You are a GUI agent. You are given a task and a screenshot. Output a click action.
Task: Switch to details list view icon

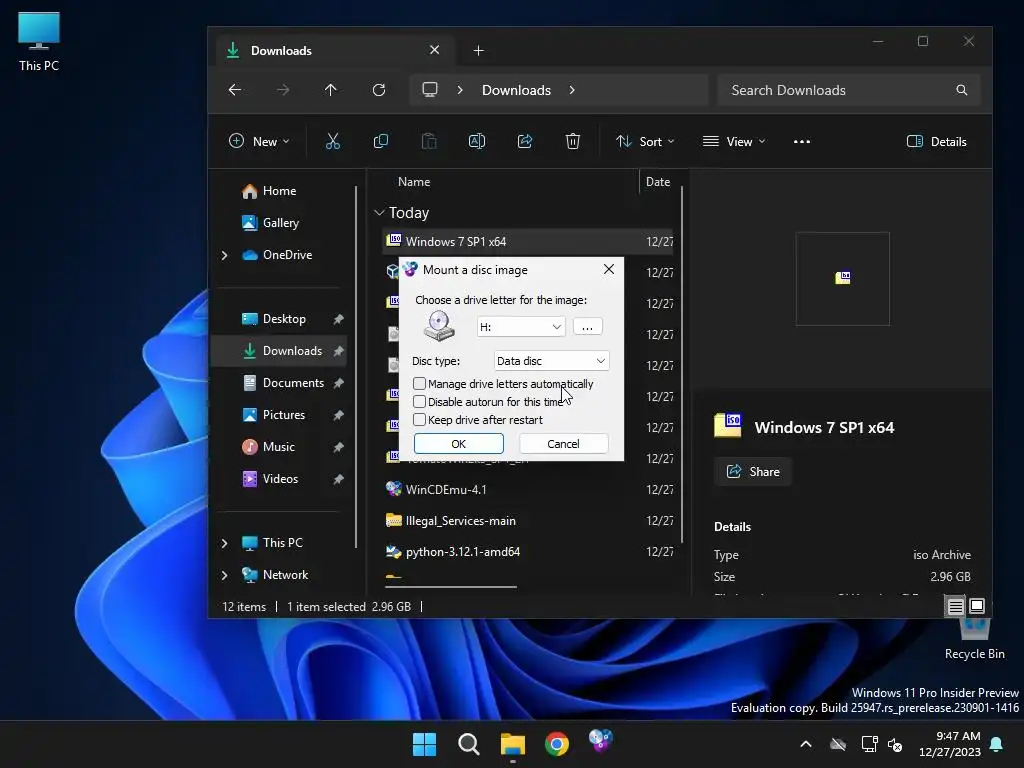point(955,607)
